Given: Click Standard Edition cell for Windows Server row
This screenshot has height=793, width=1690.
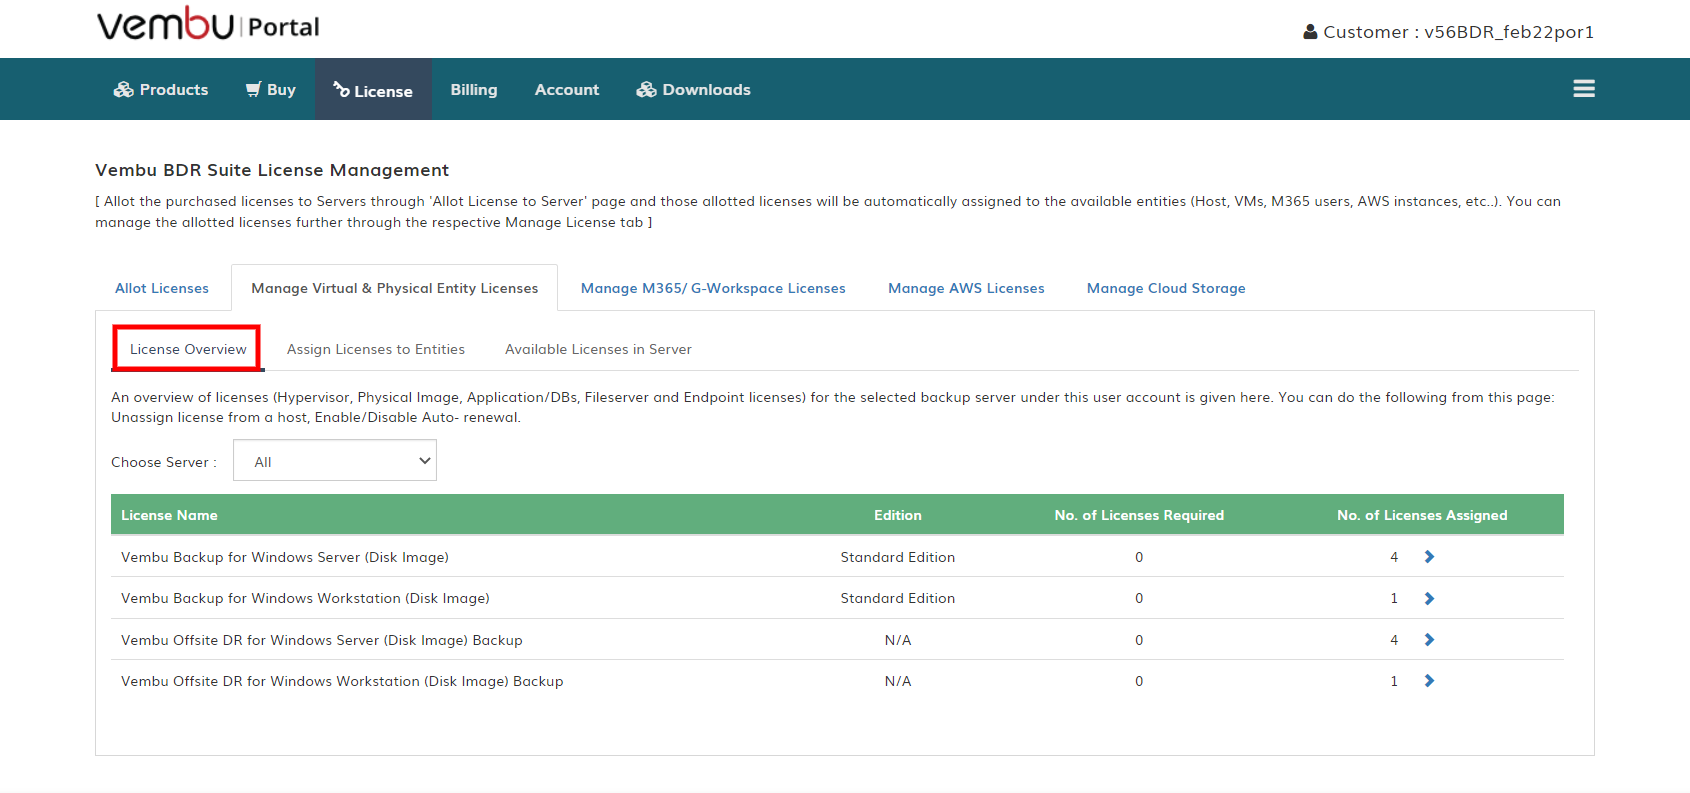Looking at the screenshot, I should (898, 557).
